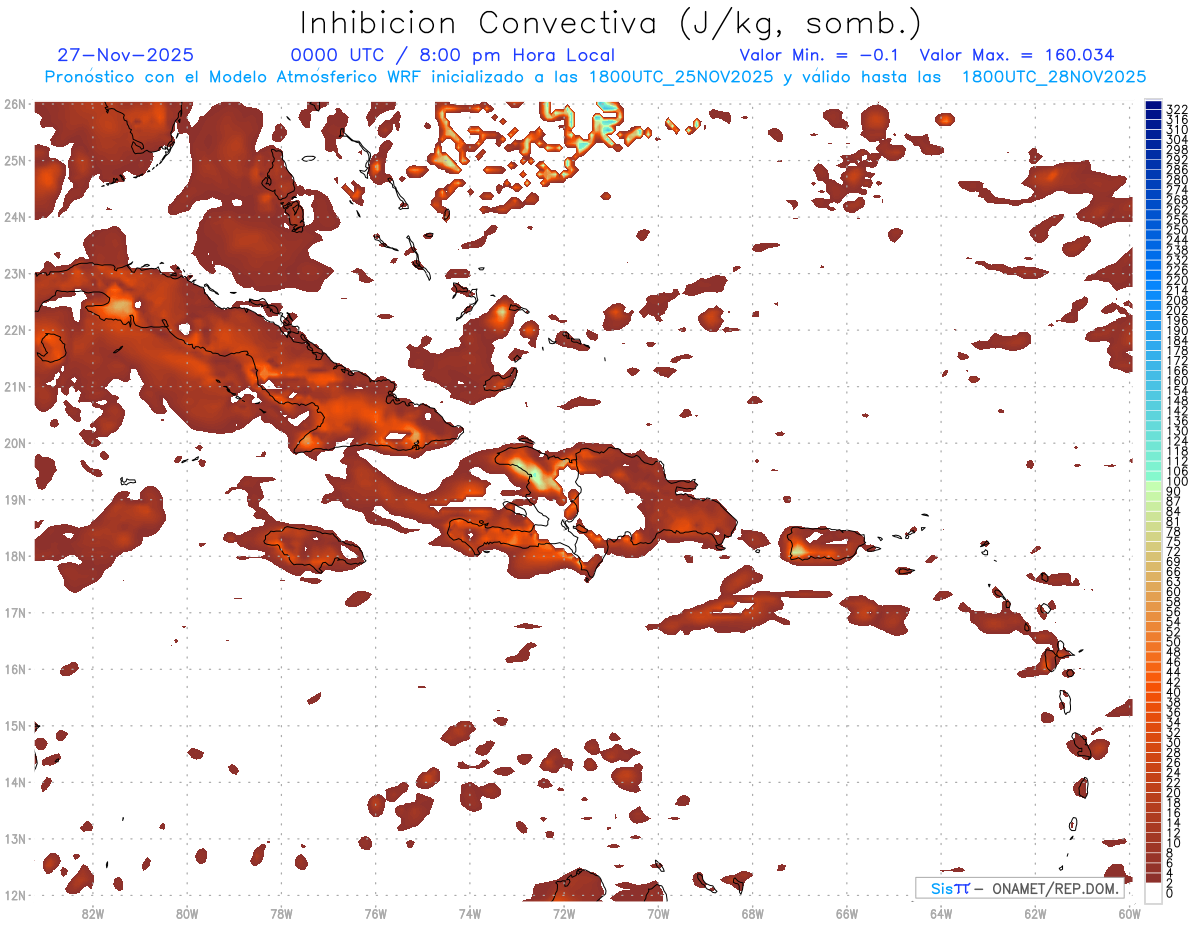Click the 66W longitude label
1200x927 pixels.
click(x=847, y=913)
